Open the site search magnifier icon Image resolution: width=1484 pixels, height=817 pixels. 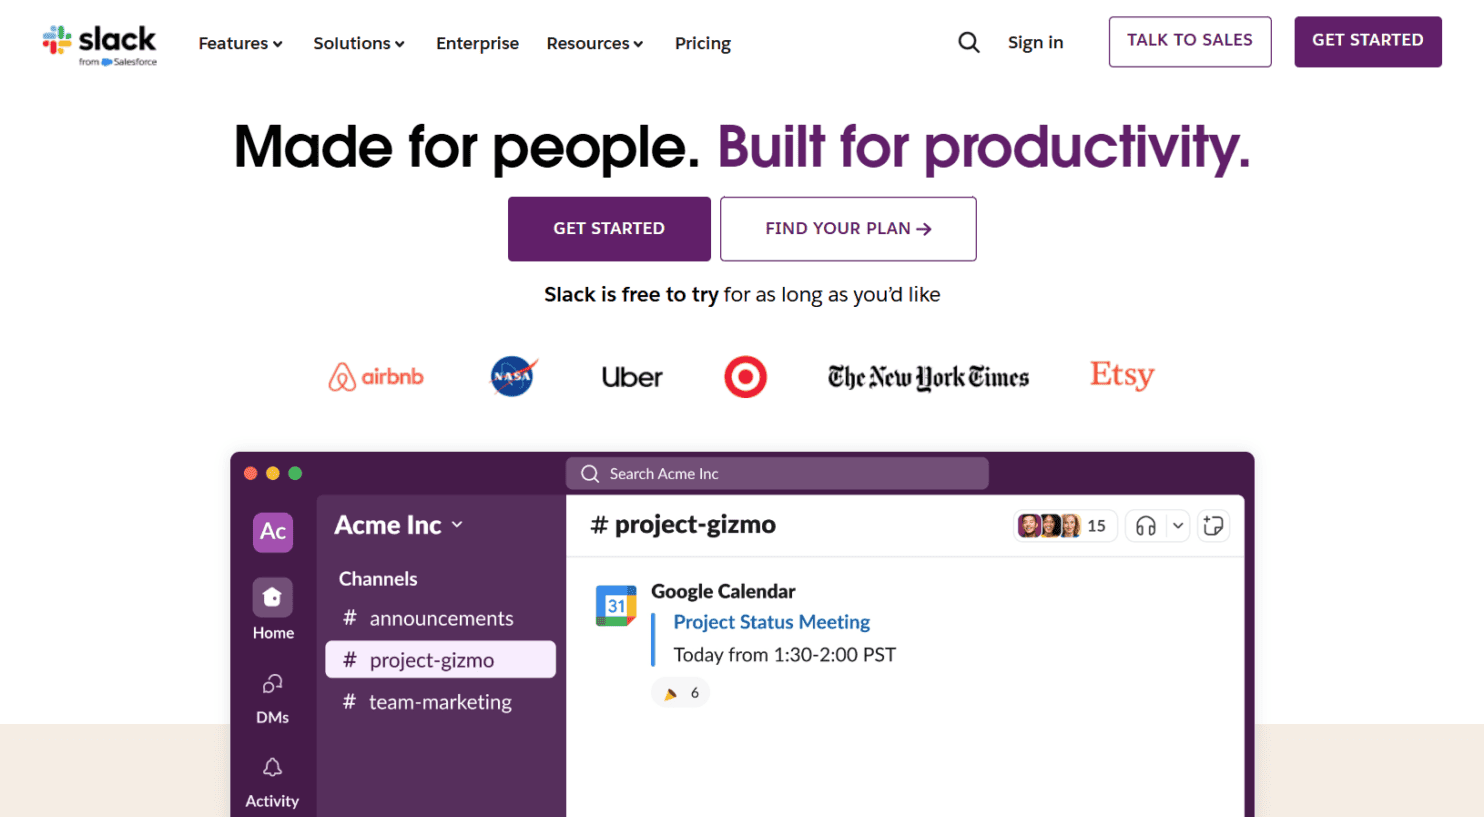[x=968, y=42]
